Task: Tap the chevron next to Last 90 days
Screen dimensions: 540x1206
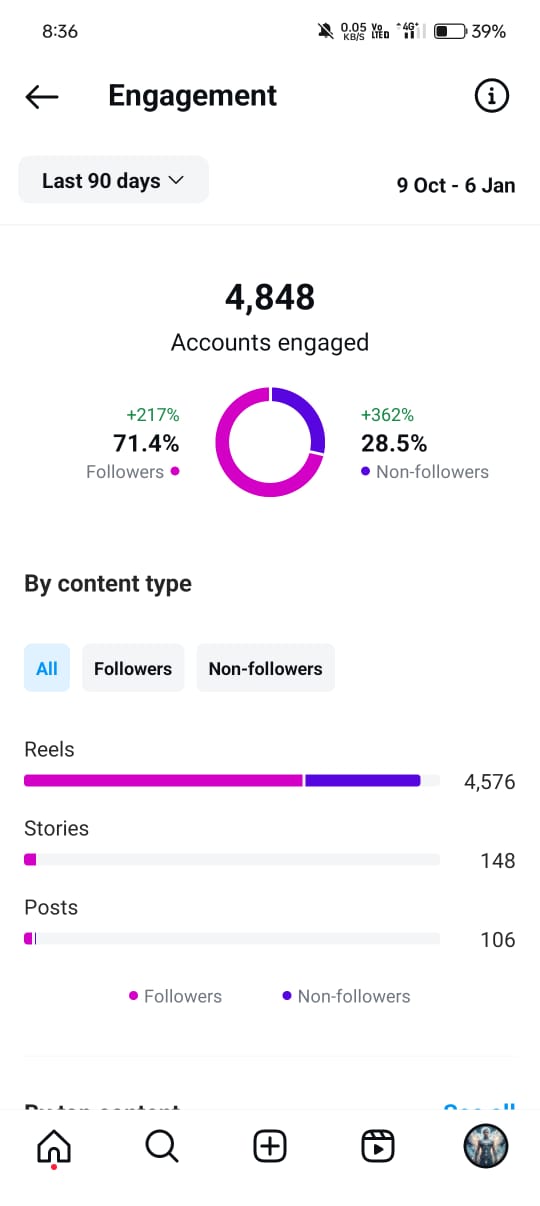Action: 176,181
